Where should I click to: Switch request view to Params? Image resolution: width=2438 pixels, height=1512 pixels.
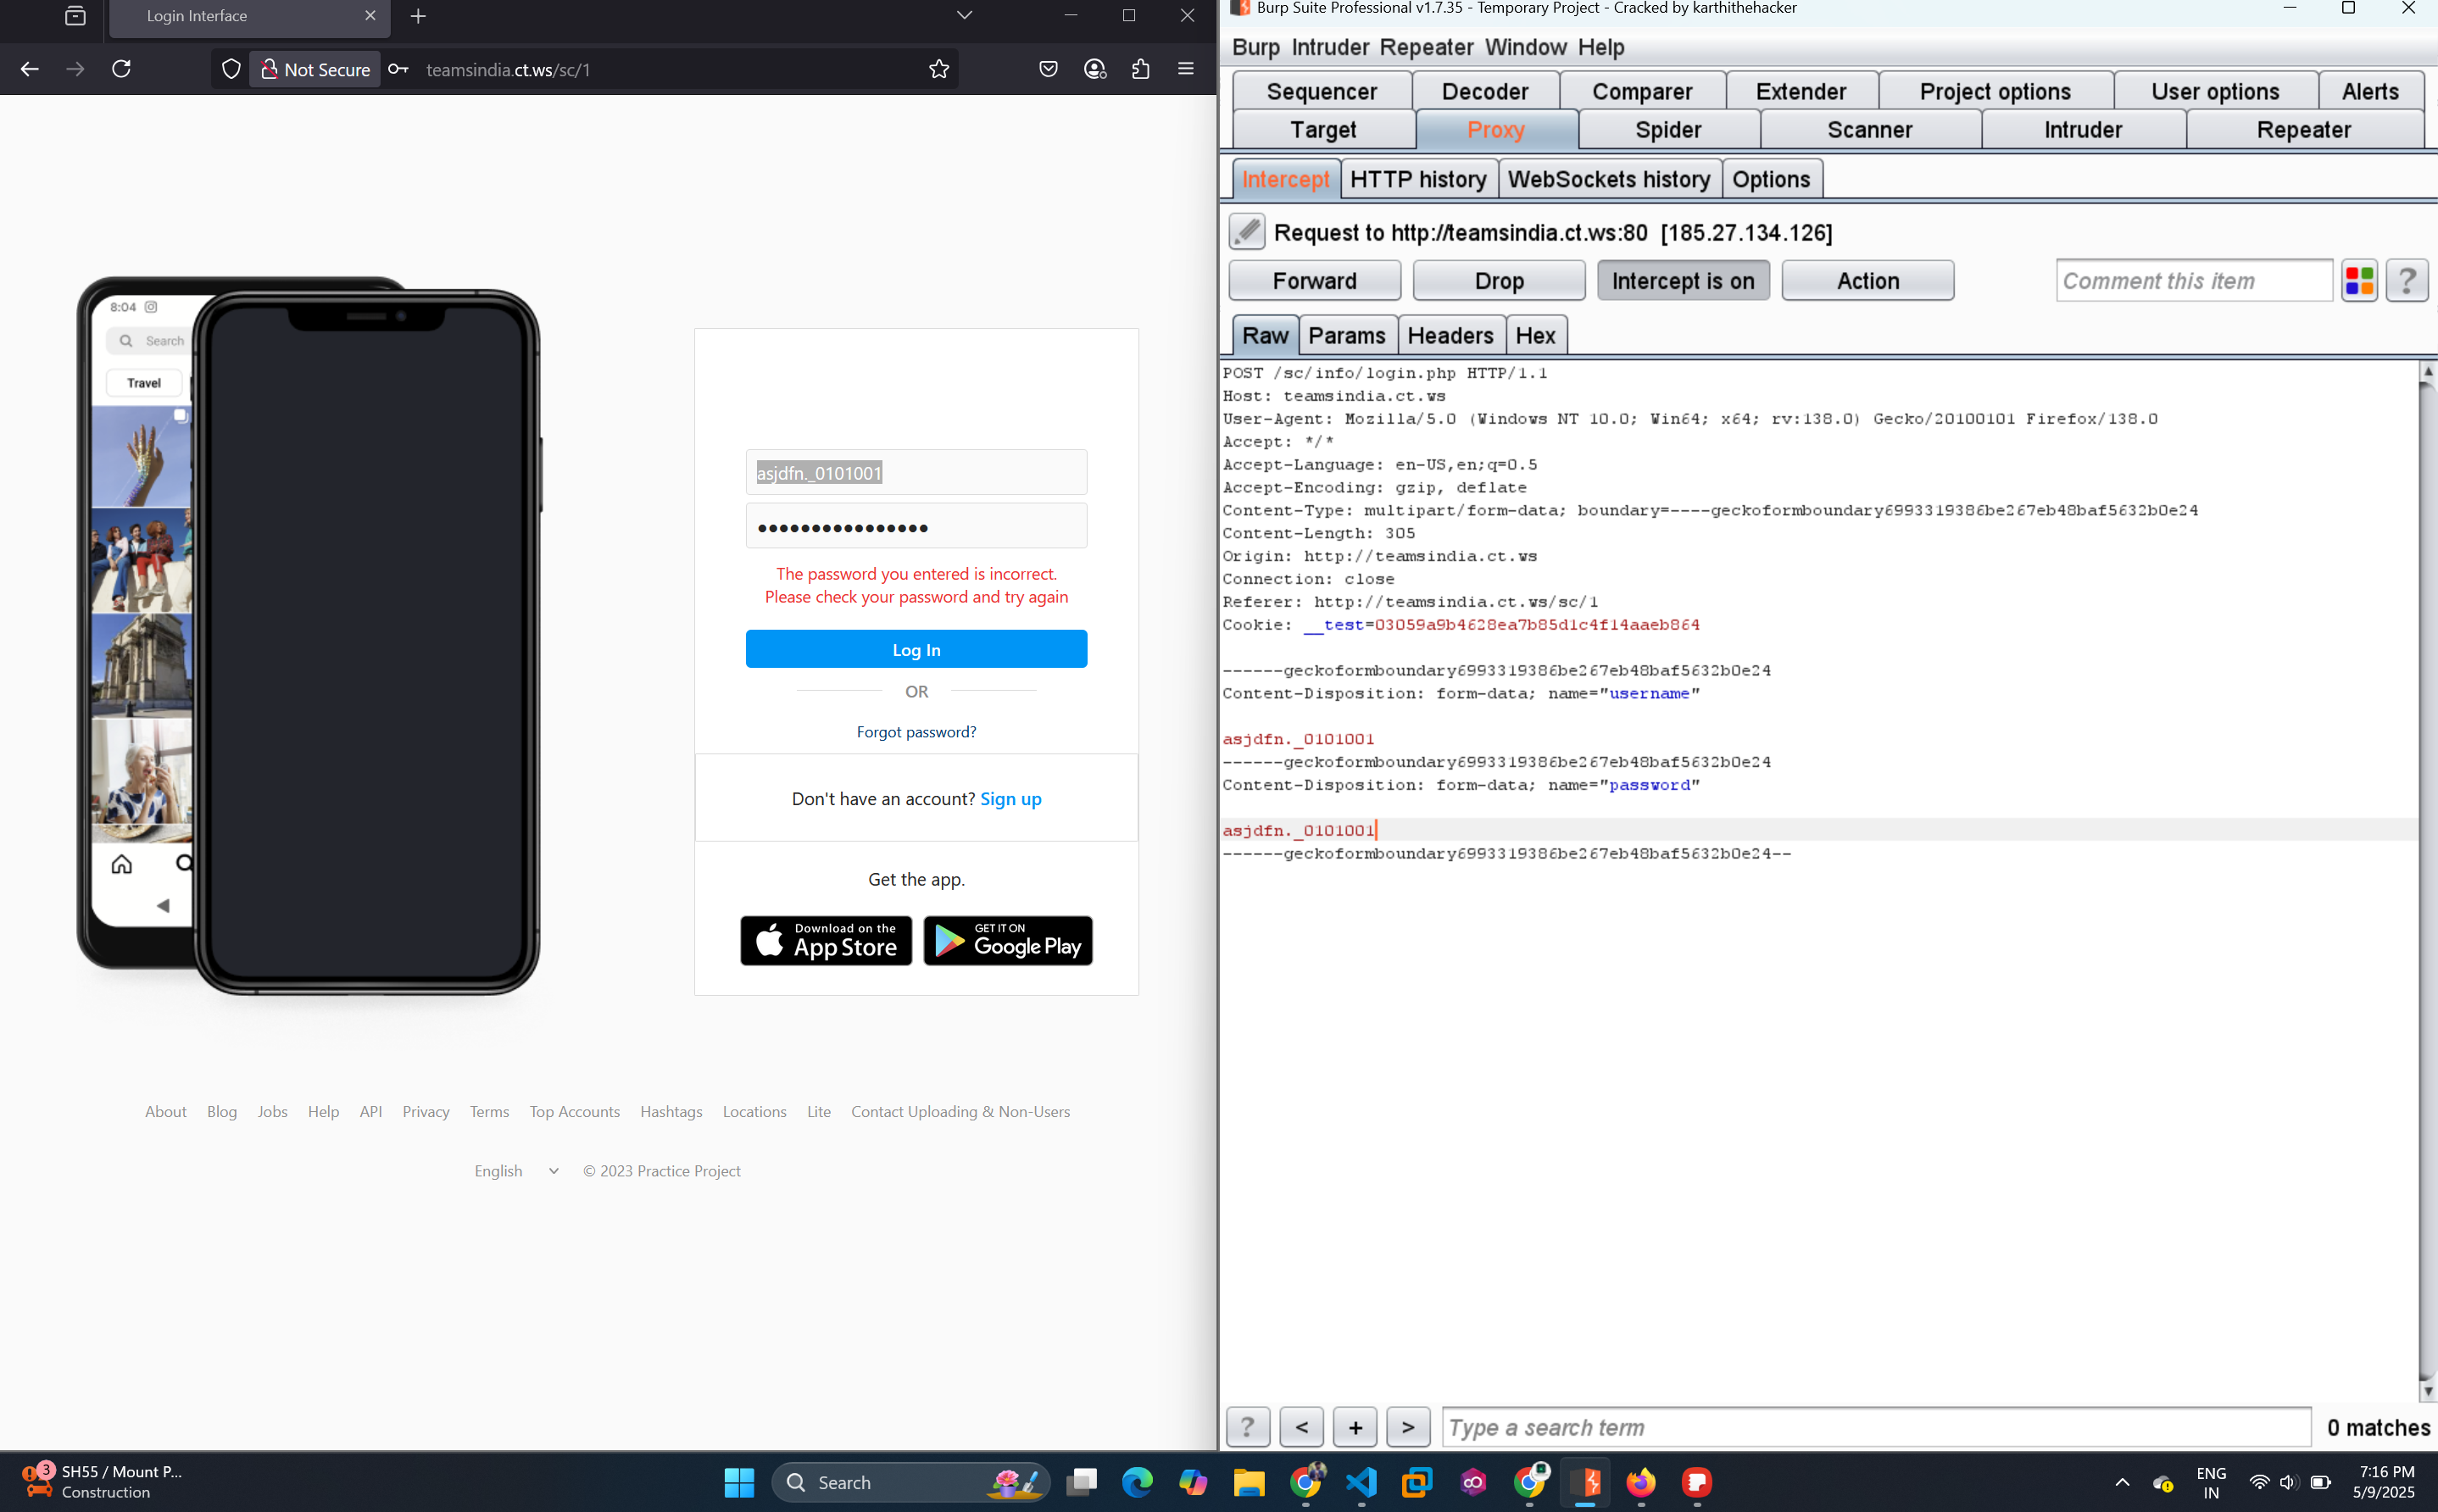point(1346,335)
